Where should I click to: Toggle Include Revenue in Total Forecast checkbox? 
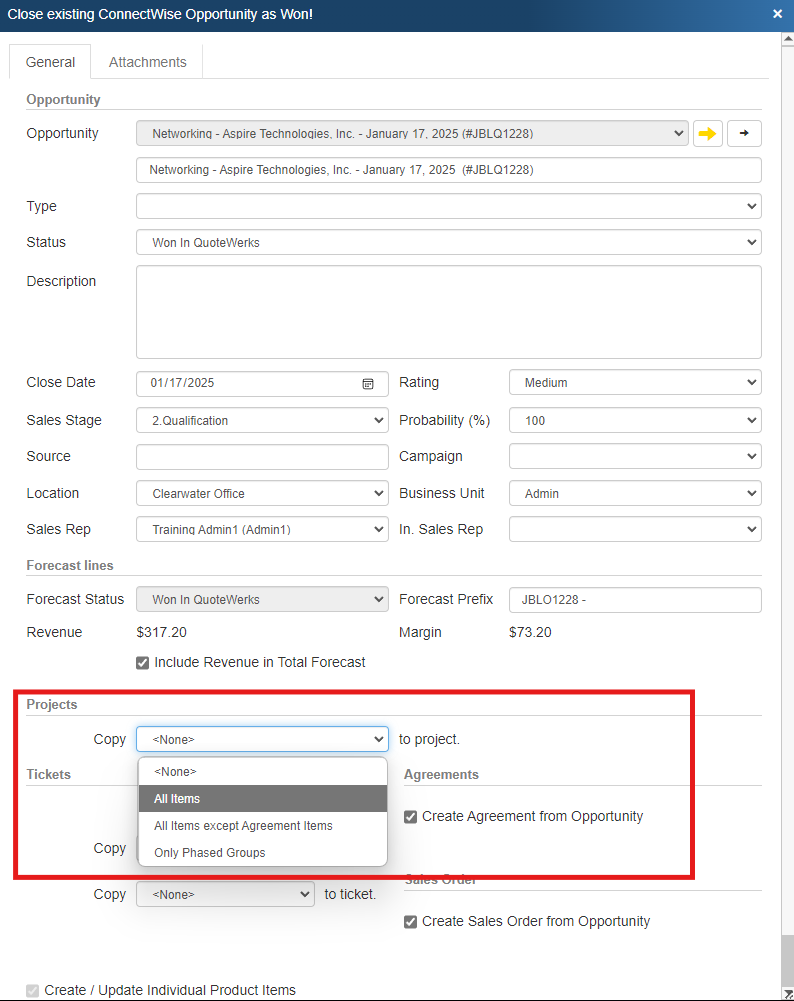click(143, 662)
